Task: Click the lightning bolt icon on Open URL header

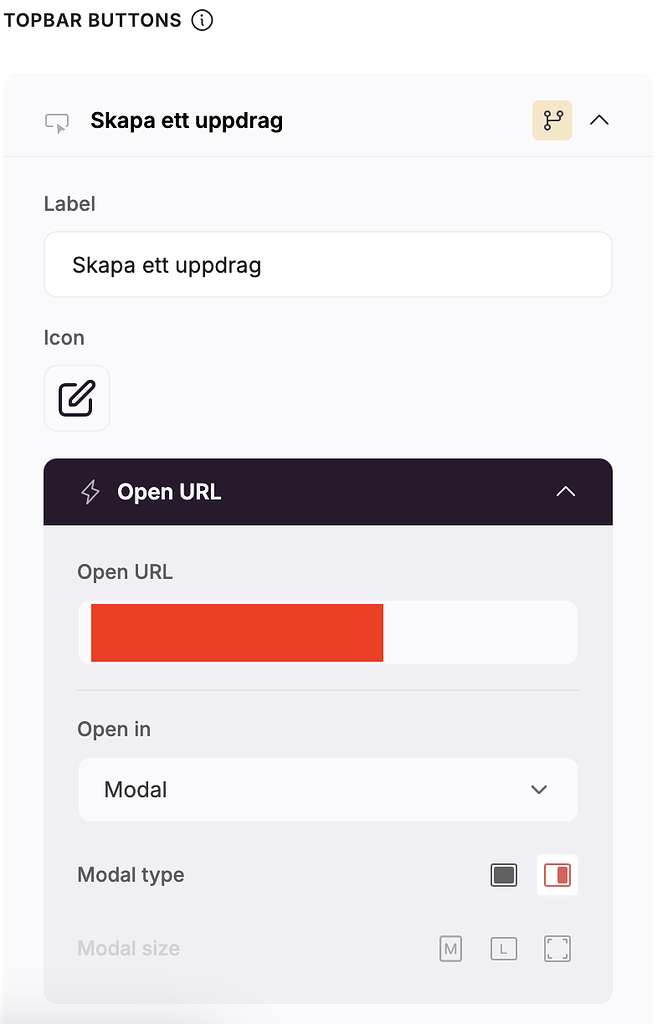Action: pyautogui.click(x=90, y=491)
